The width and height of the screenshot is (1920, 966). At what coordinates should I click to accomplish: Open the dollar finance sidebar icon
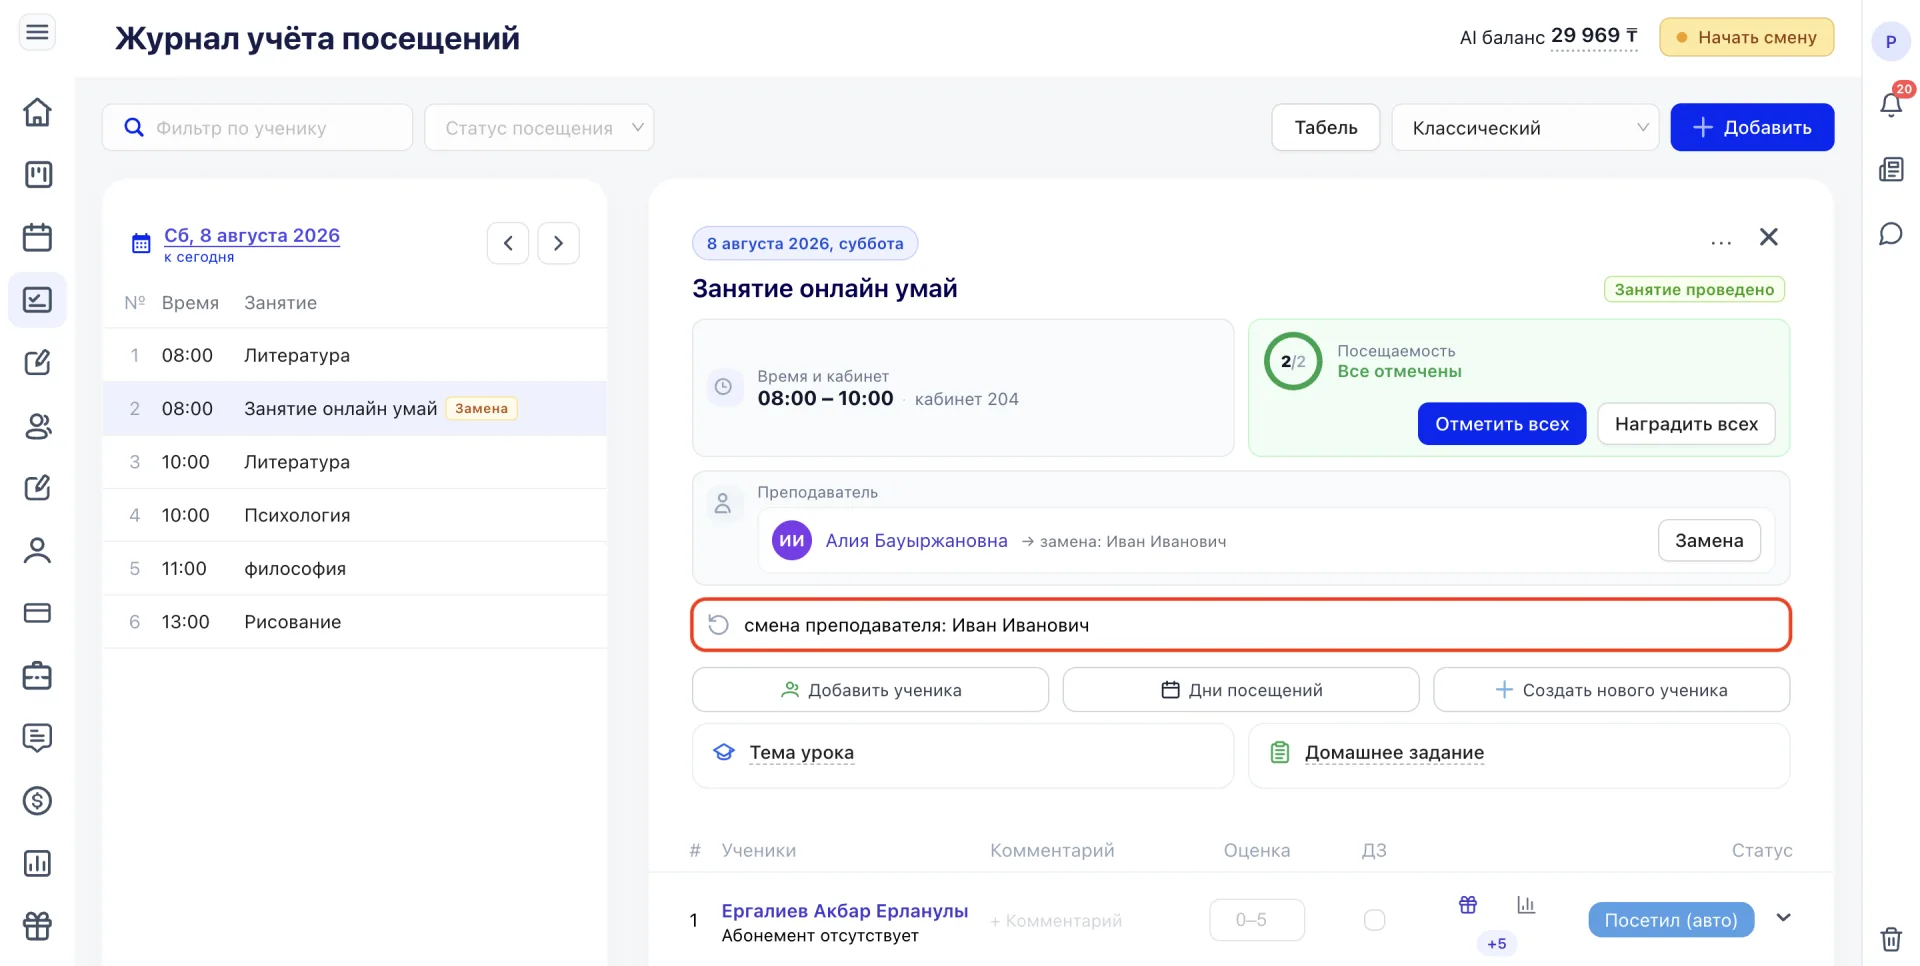pos(37,801)
